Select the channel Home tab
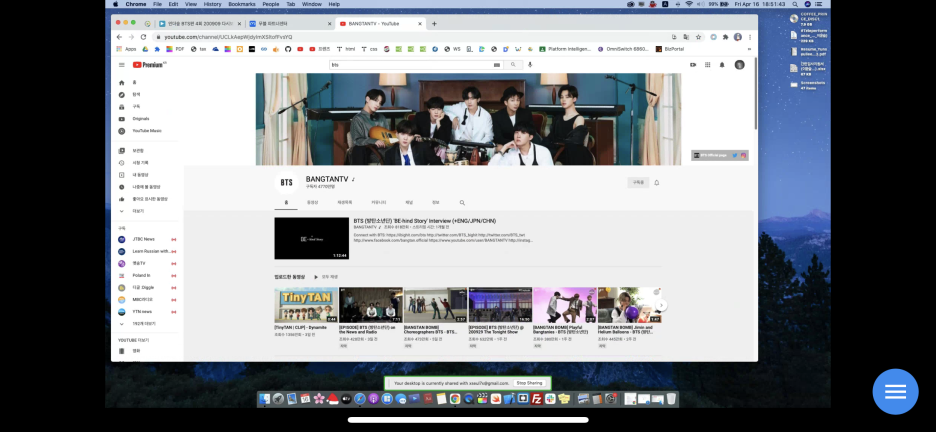The height and width of the screenshot is (432, 936). tap(286, 203)
